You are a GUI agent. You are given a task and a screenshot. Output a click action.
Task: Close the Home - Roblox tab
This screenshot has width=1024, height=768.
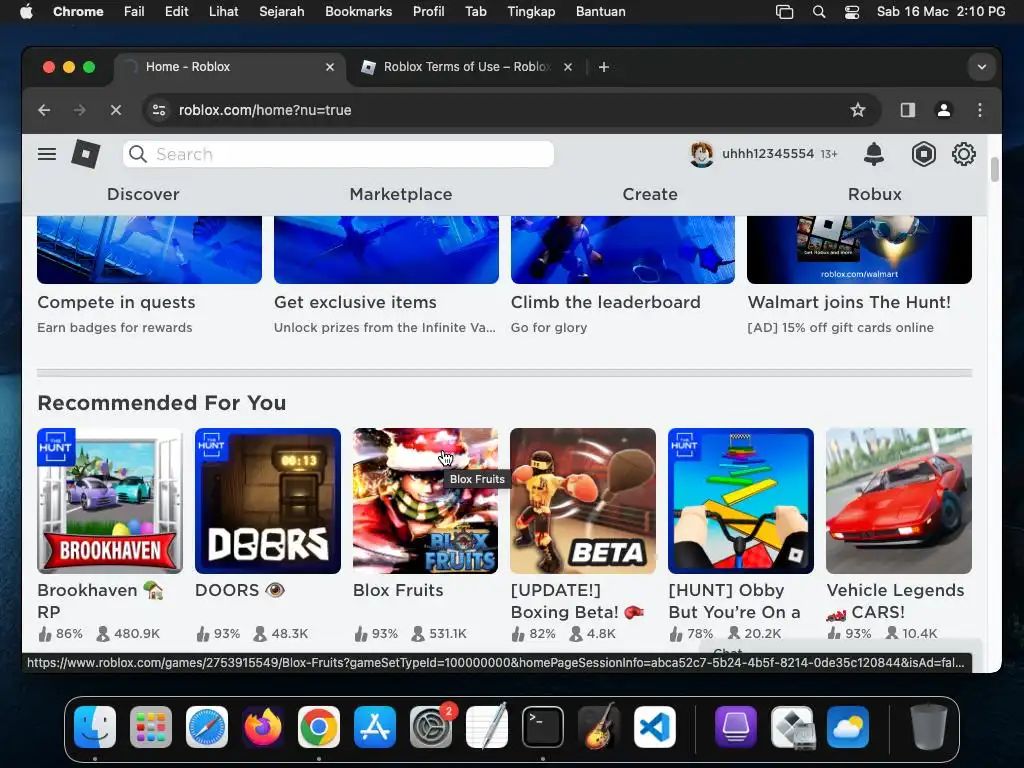[330, 67]
